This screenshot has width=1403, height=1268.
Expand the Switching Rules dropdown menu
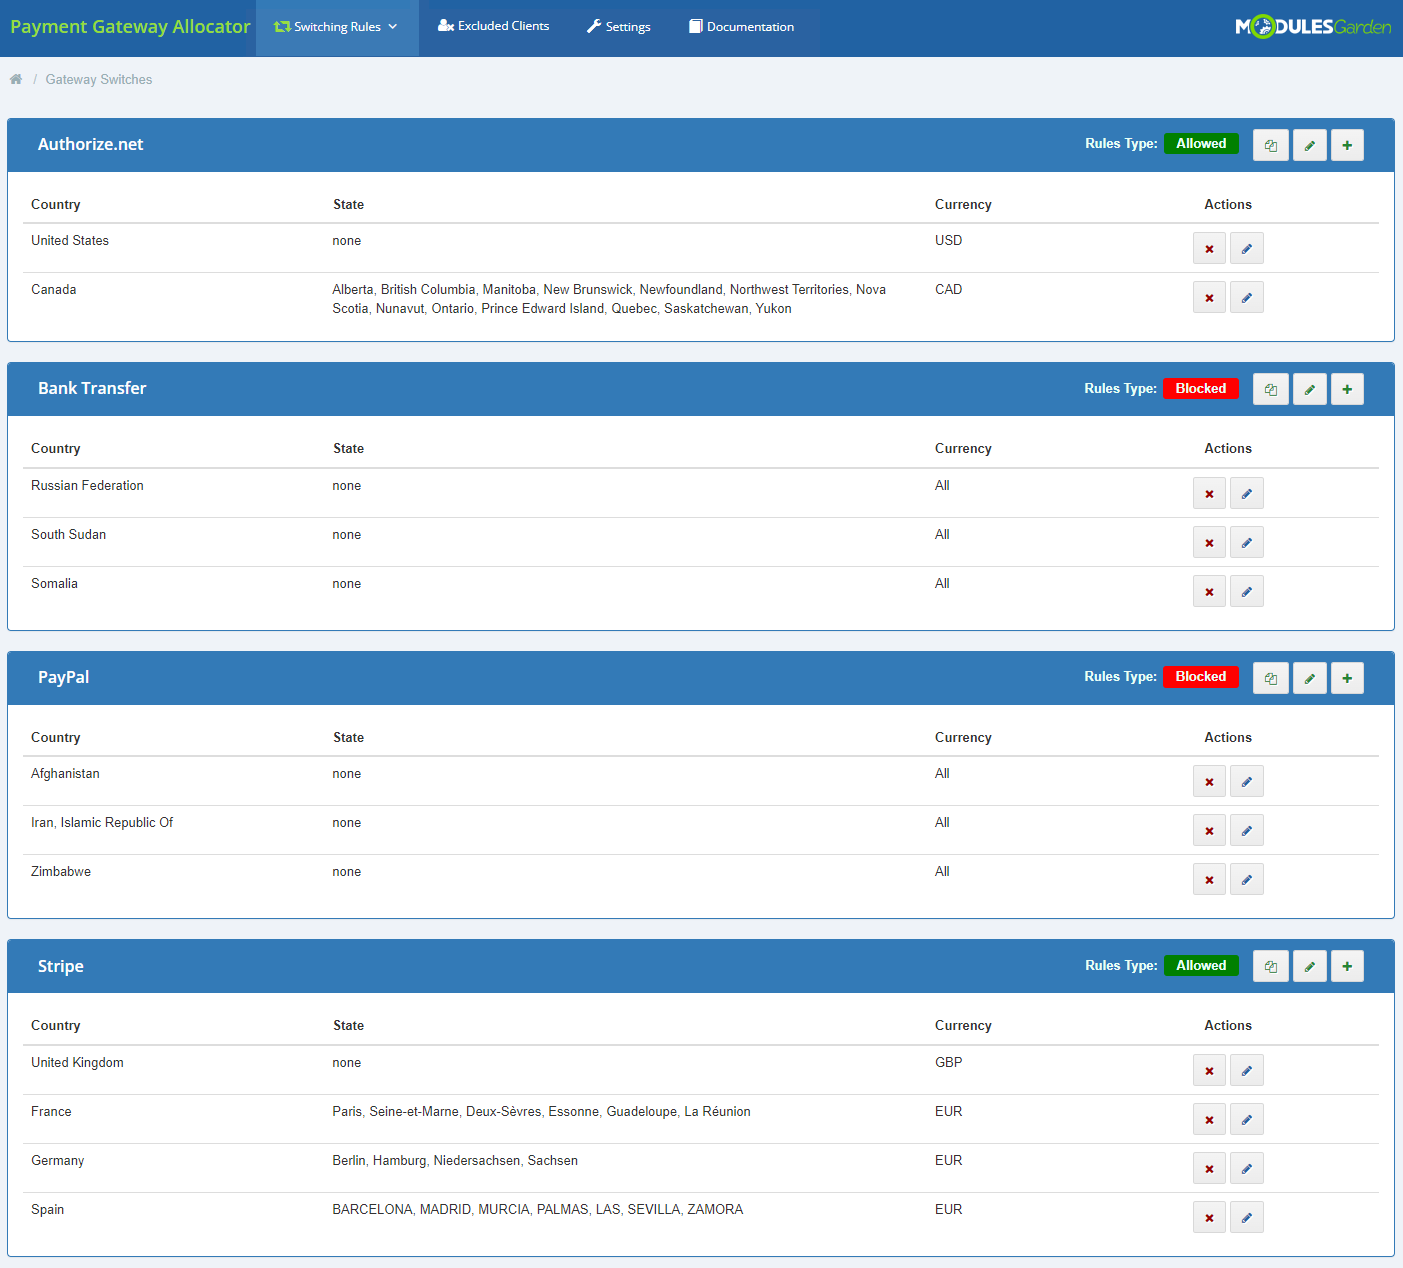[337, 26]
